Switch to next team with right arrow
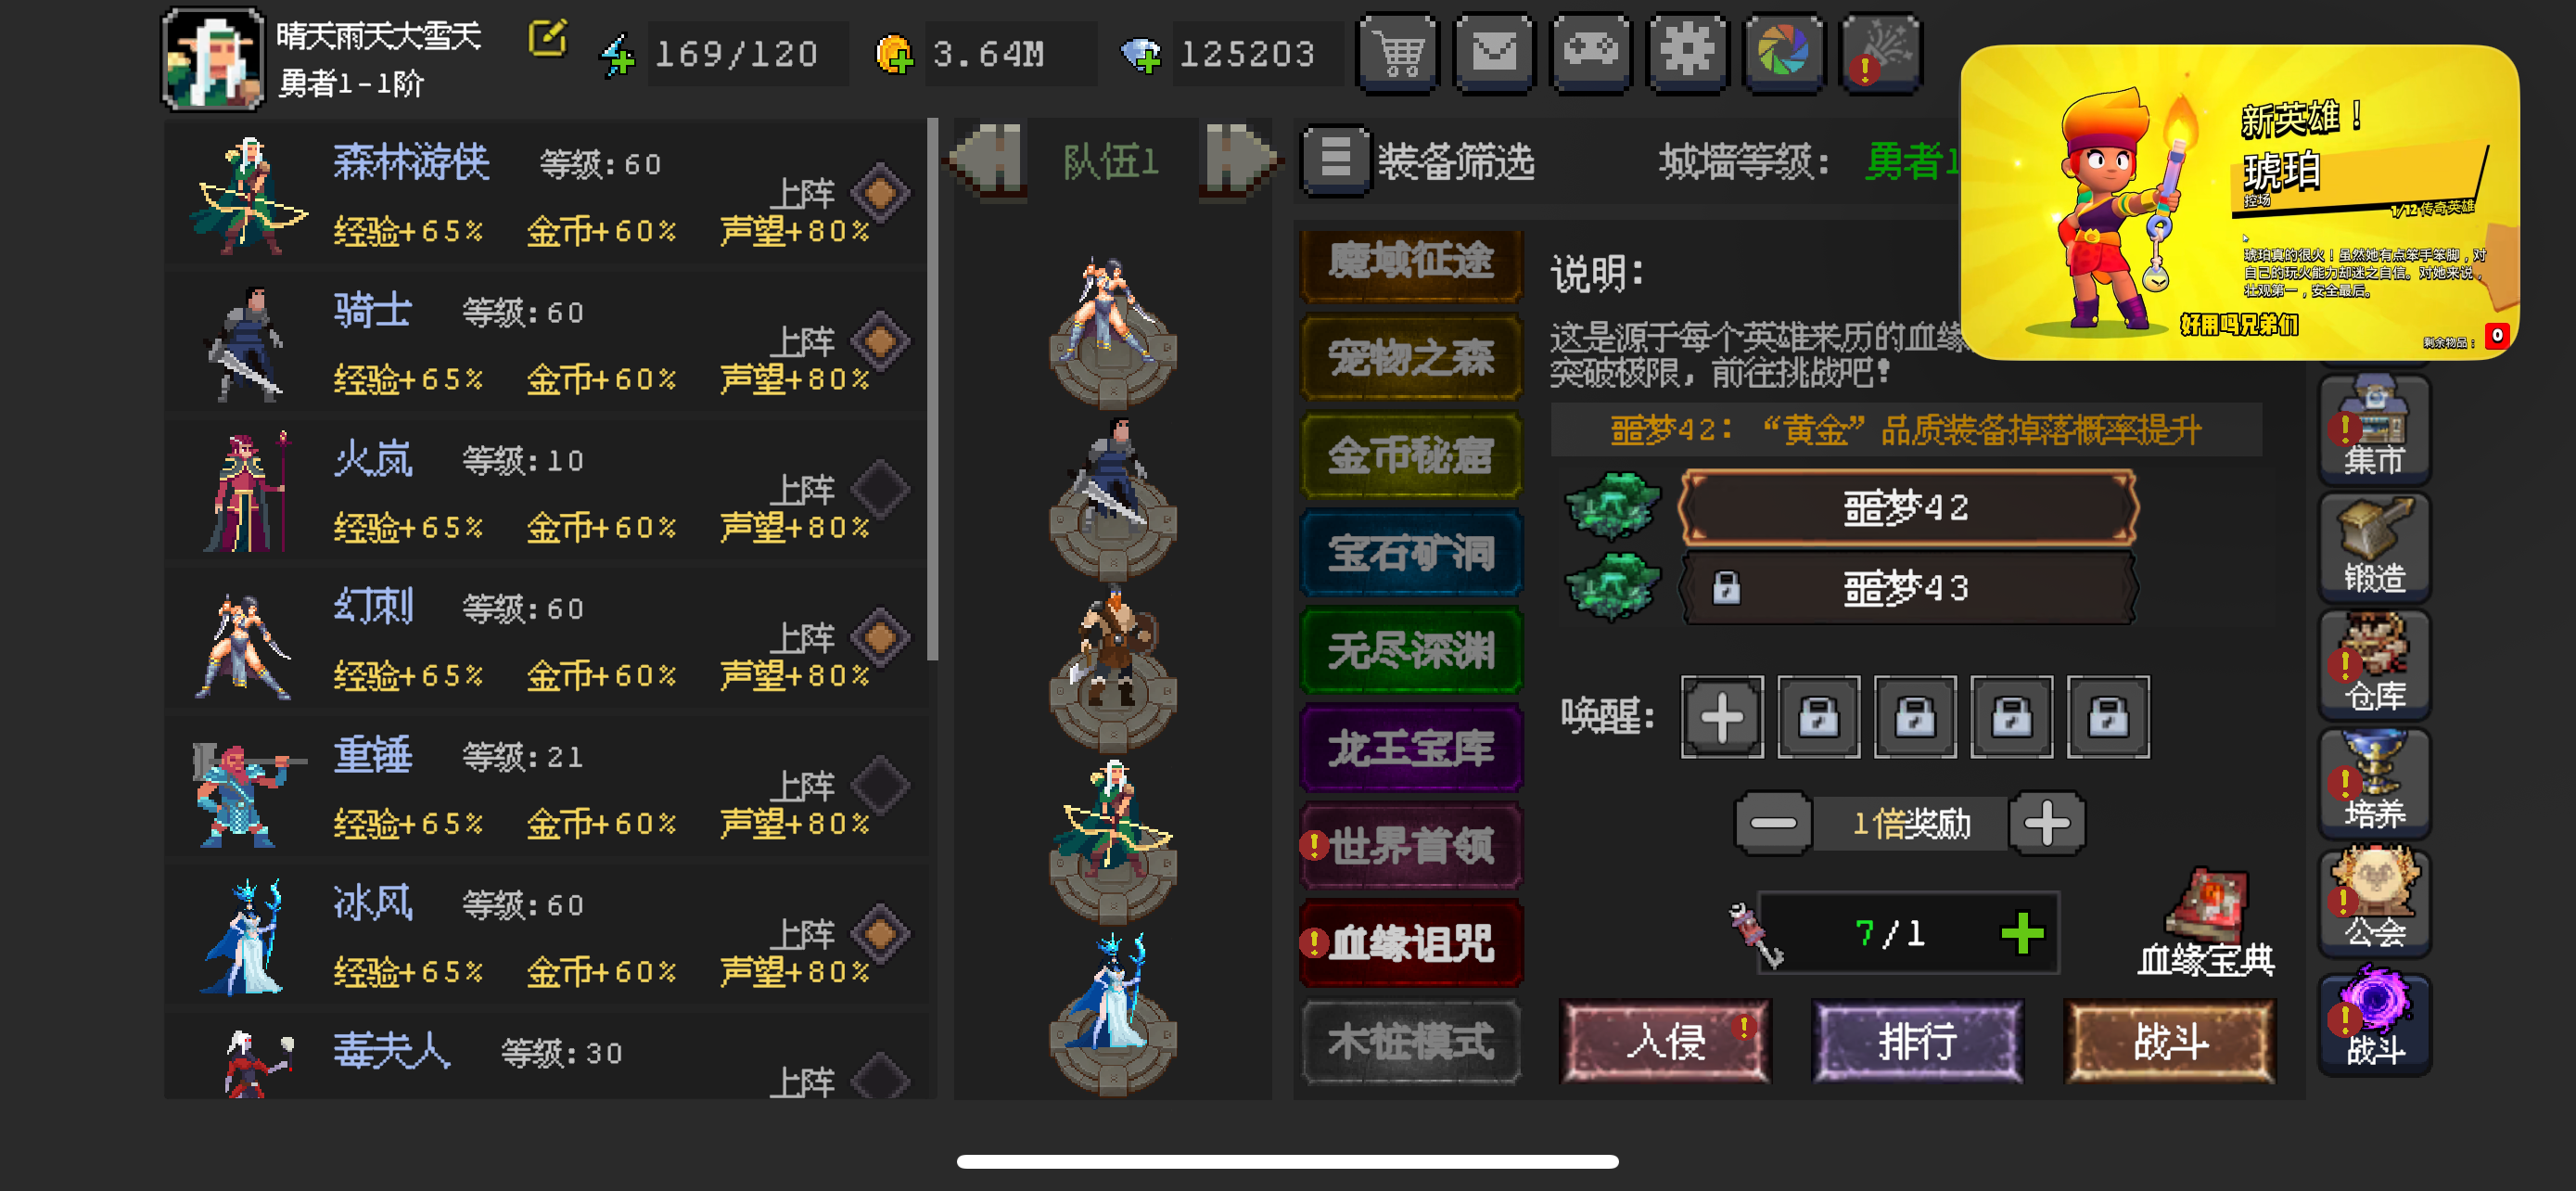The width and height of the screenshot is (2576, 1191). coord(1238,159)
